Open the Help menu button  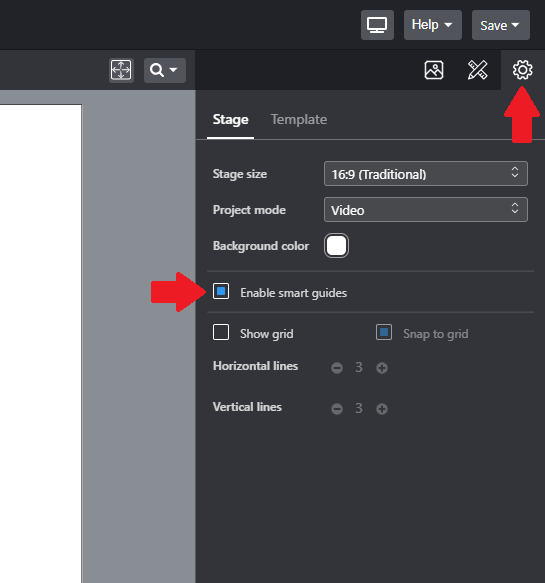pos(433,25)
